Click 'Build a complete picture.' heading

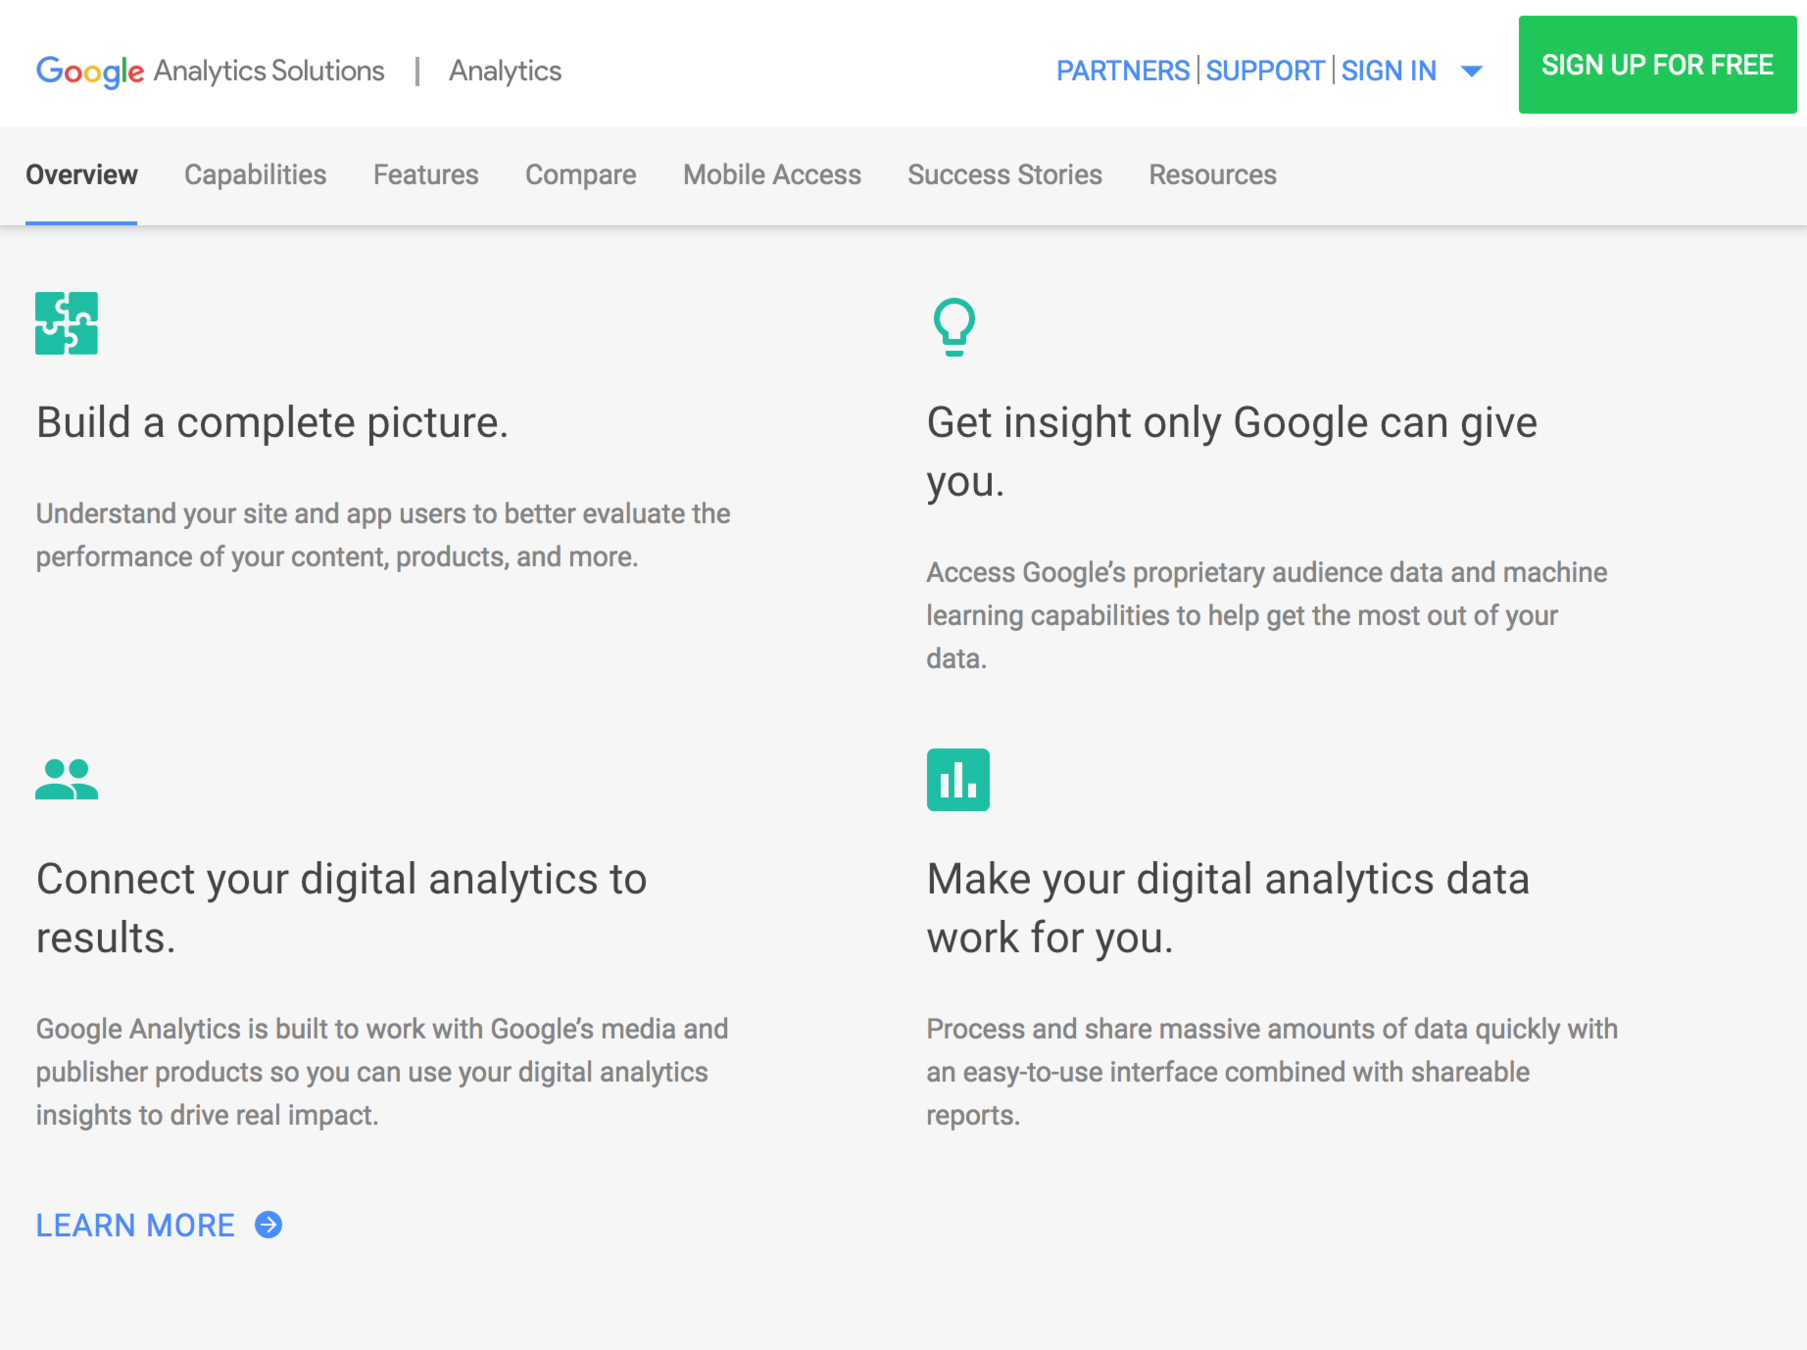click(x=272, y=423)
